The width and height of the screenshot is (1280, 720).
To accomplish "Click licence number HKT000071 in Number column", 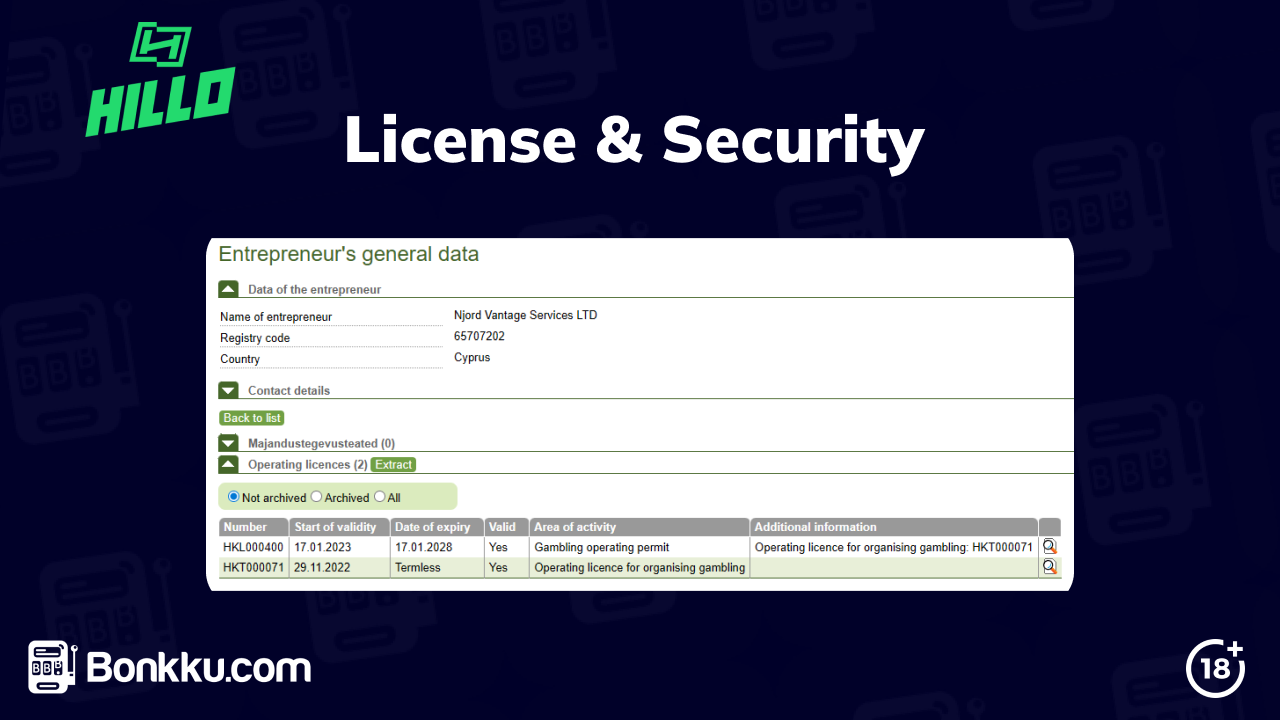I will point(253,567).
